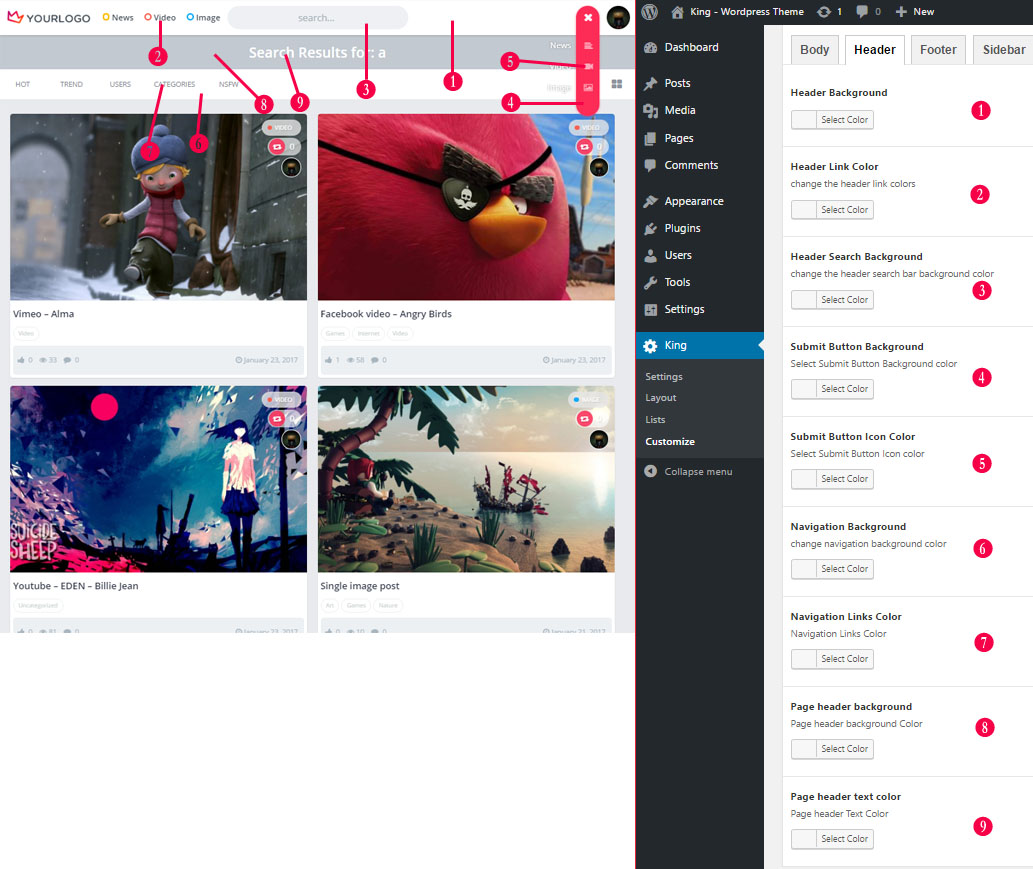Click the YOURLOGO site logo
The height and width of the screenshot is (869, 1033).
[49, 17]
